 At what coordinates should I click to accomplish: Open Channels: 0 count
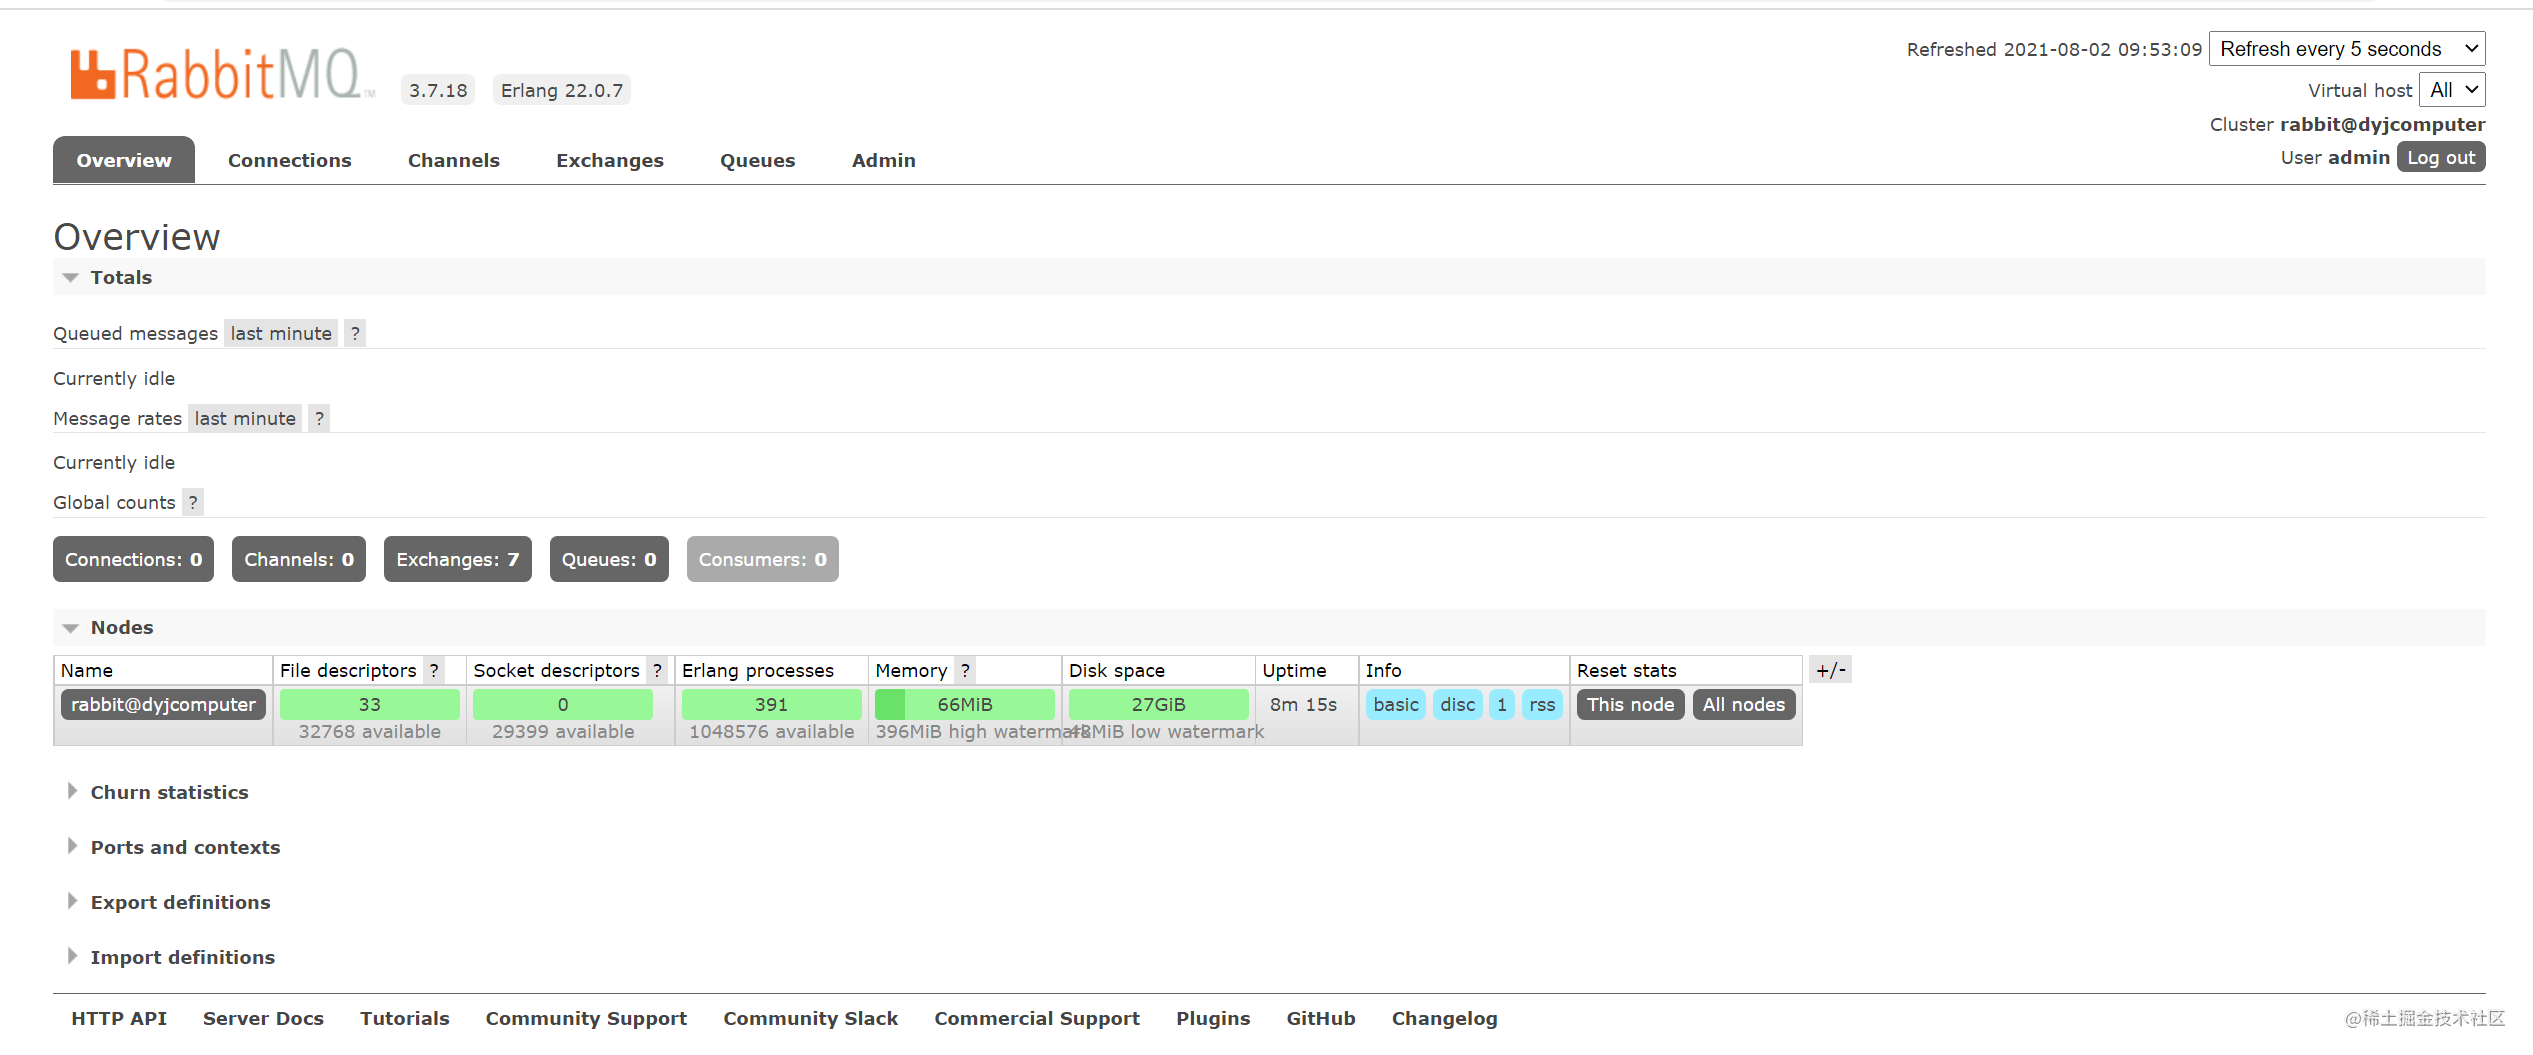[299, 559]
